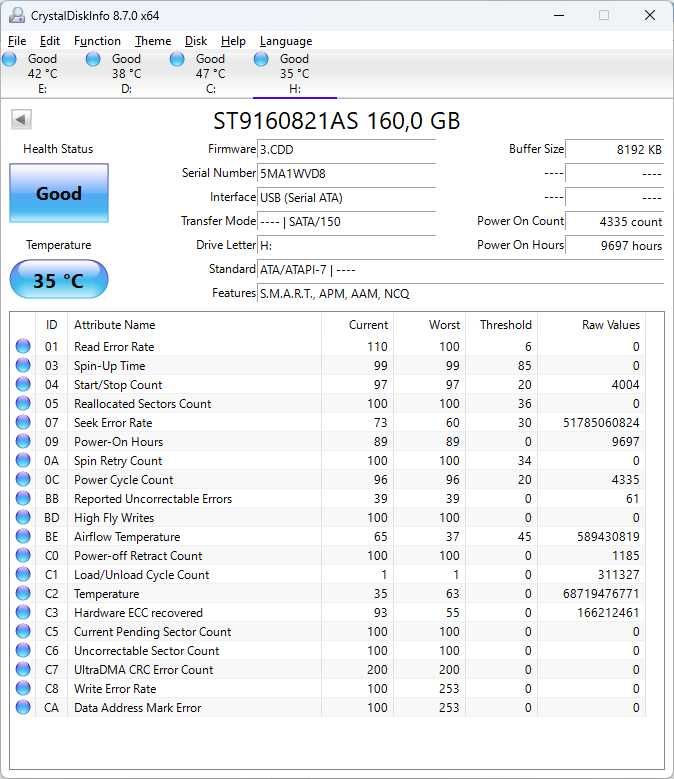Open the Language menu
The height and width of the screenshot is (779, 674).
(286, 41)
